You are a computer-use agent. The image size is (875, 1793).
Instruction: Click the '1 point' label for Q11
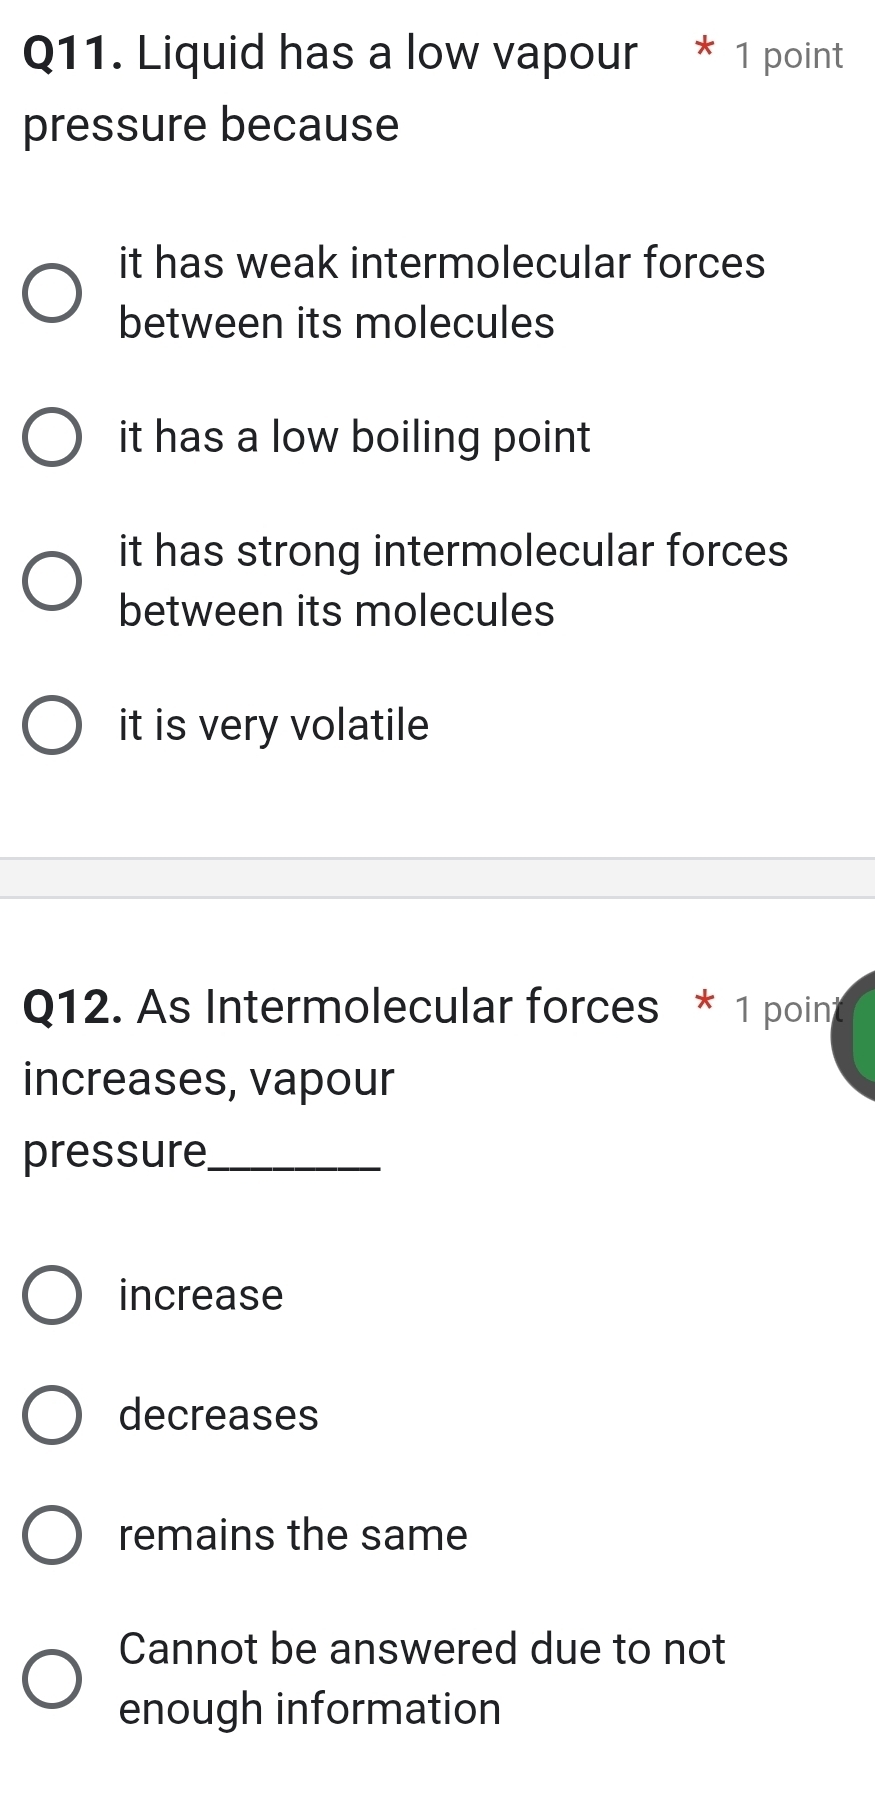point(788,55)
